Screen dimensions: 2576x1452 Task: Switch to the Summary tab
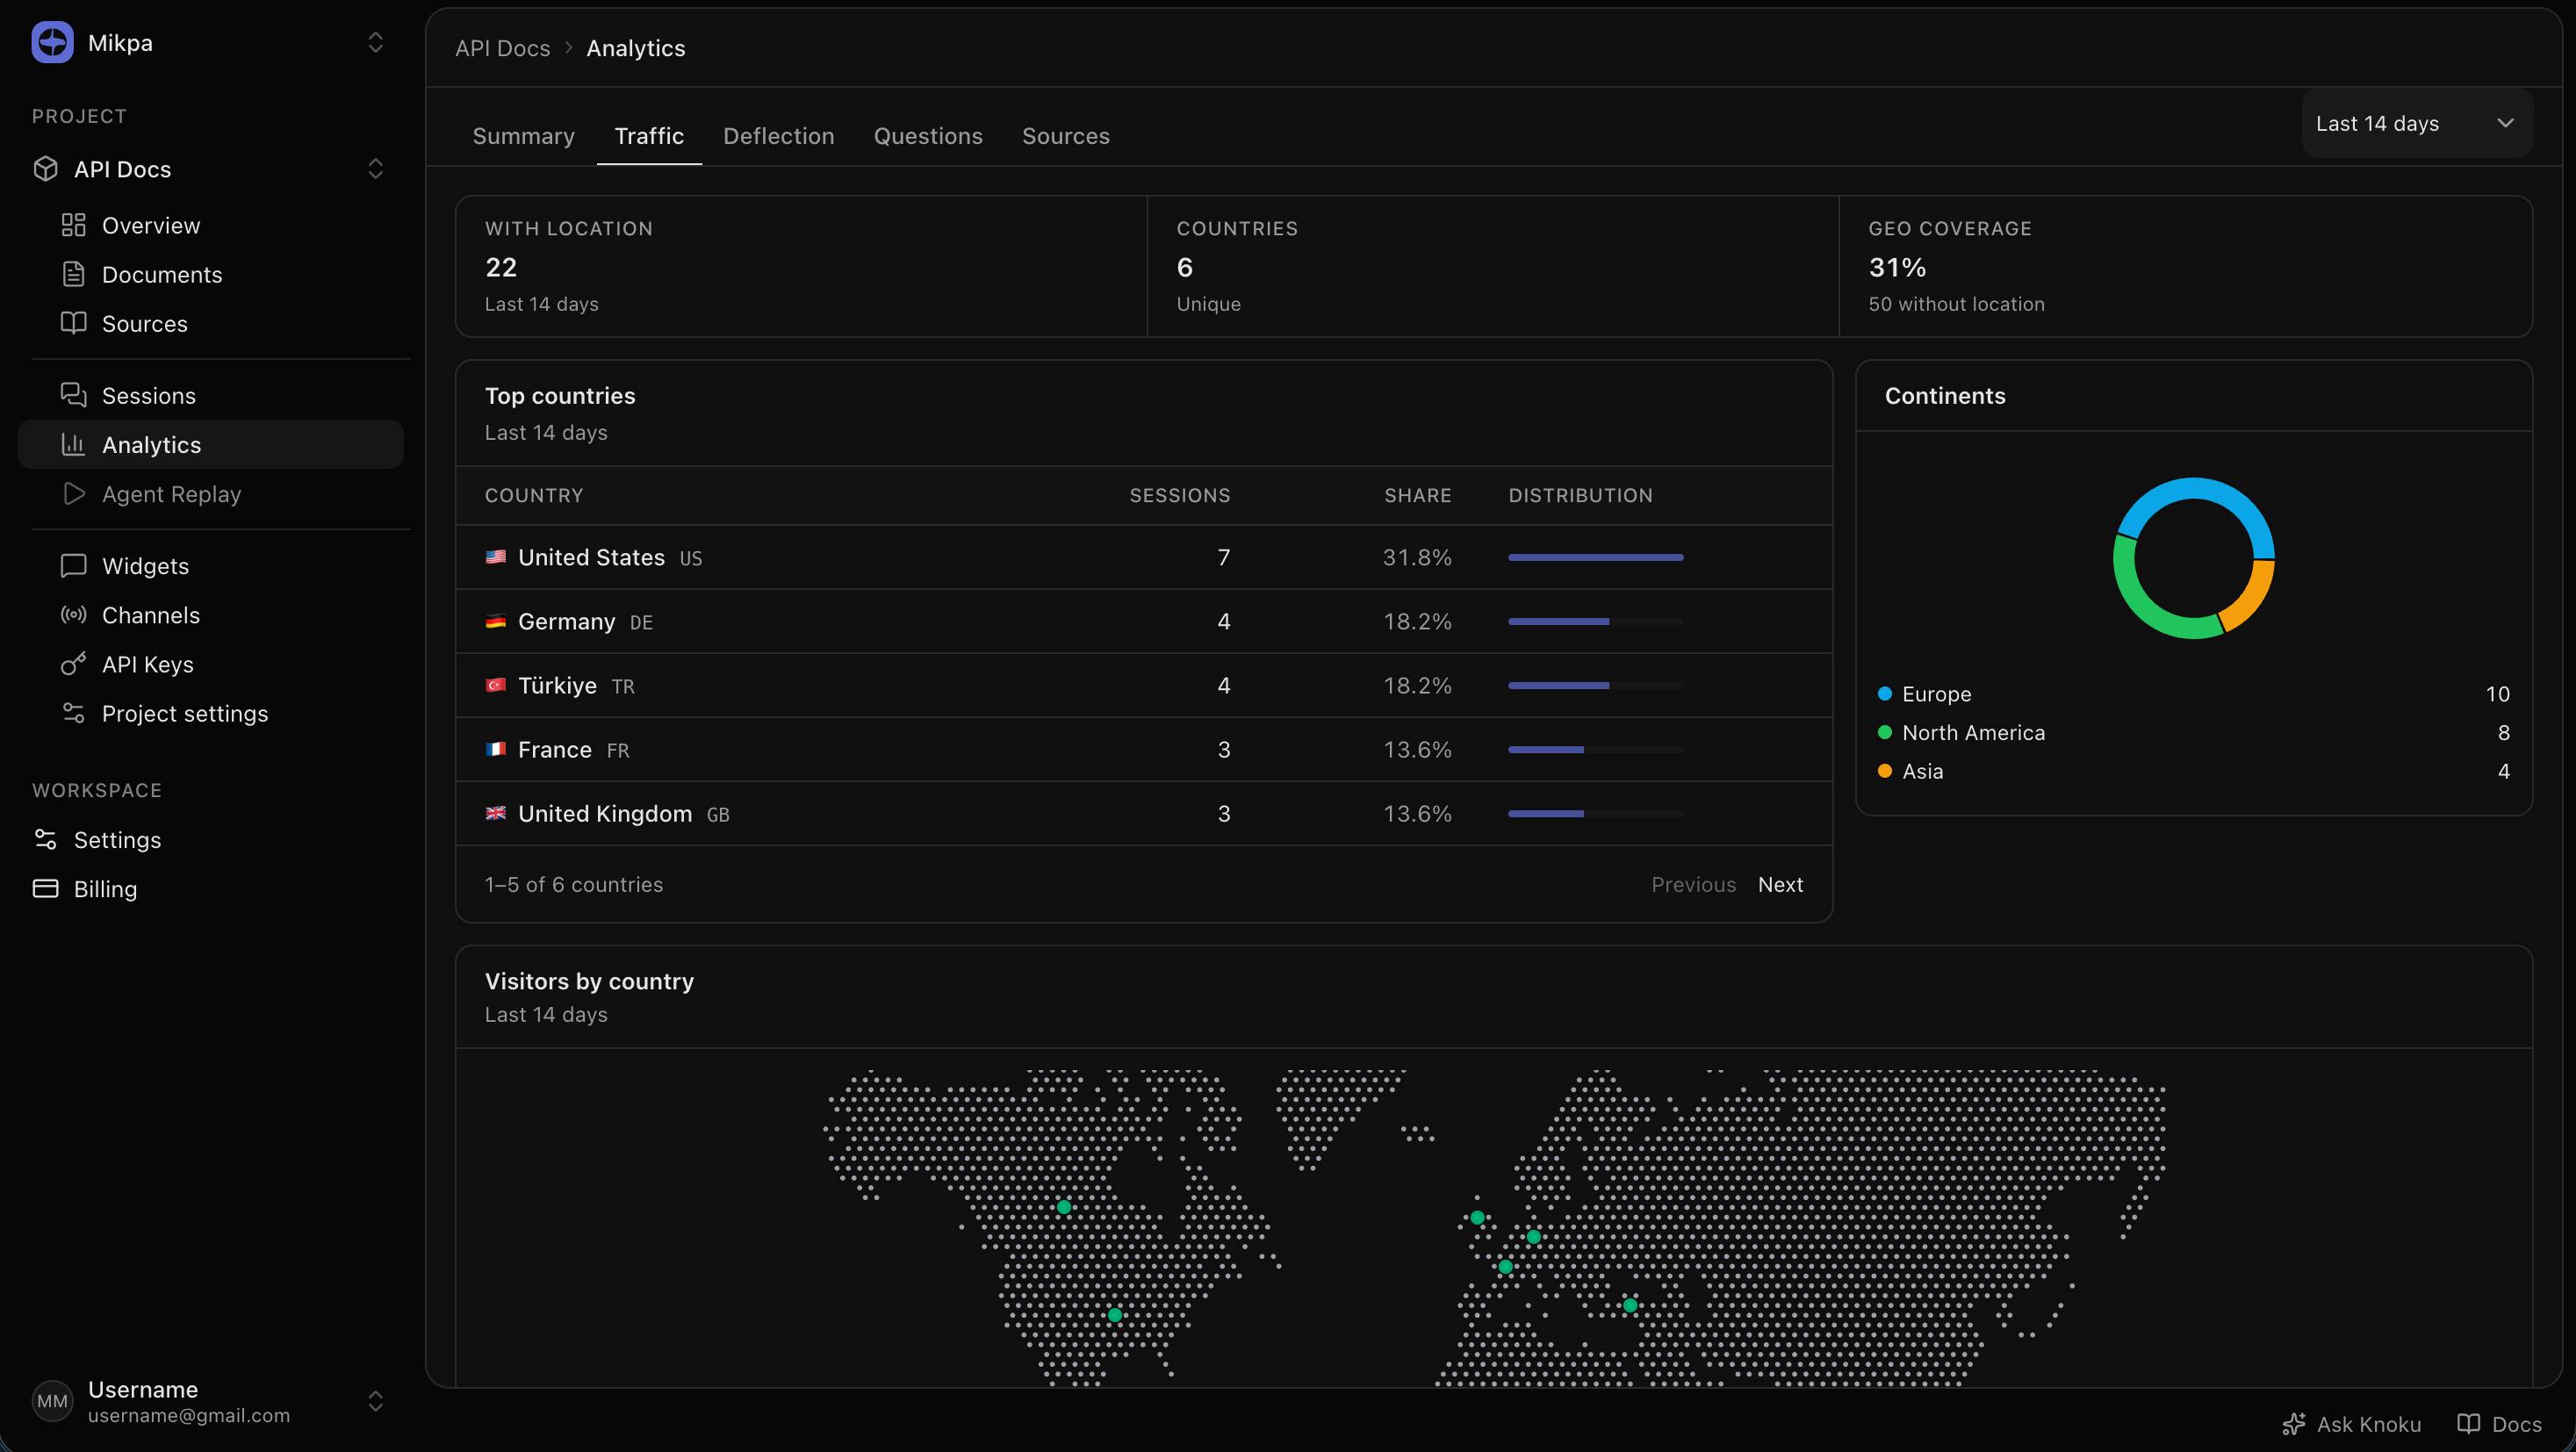tap(523, 136)
